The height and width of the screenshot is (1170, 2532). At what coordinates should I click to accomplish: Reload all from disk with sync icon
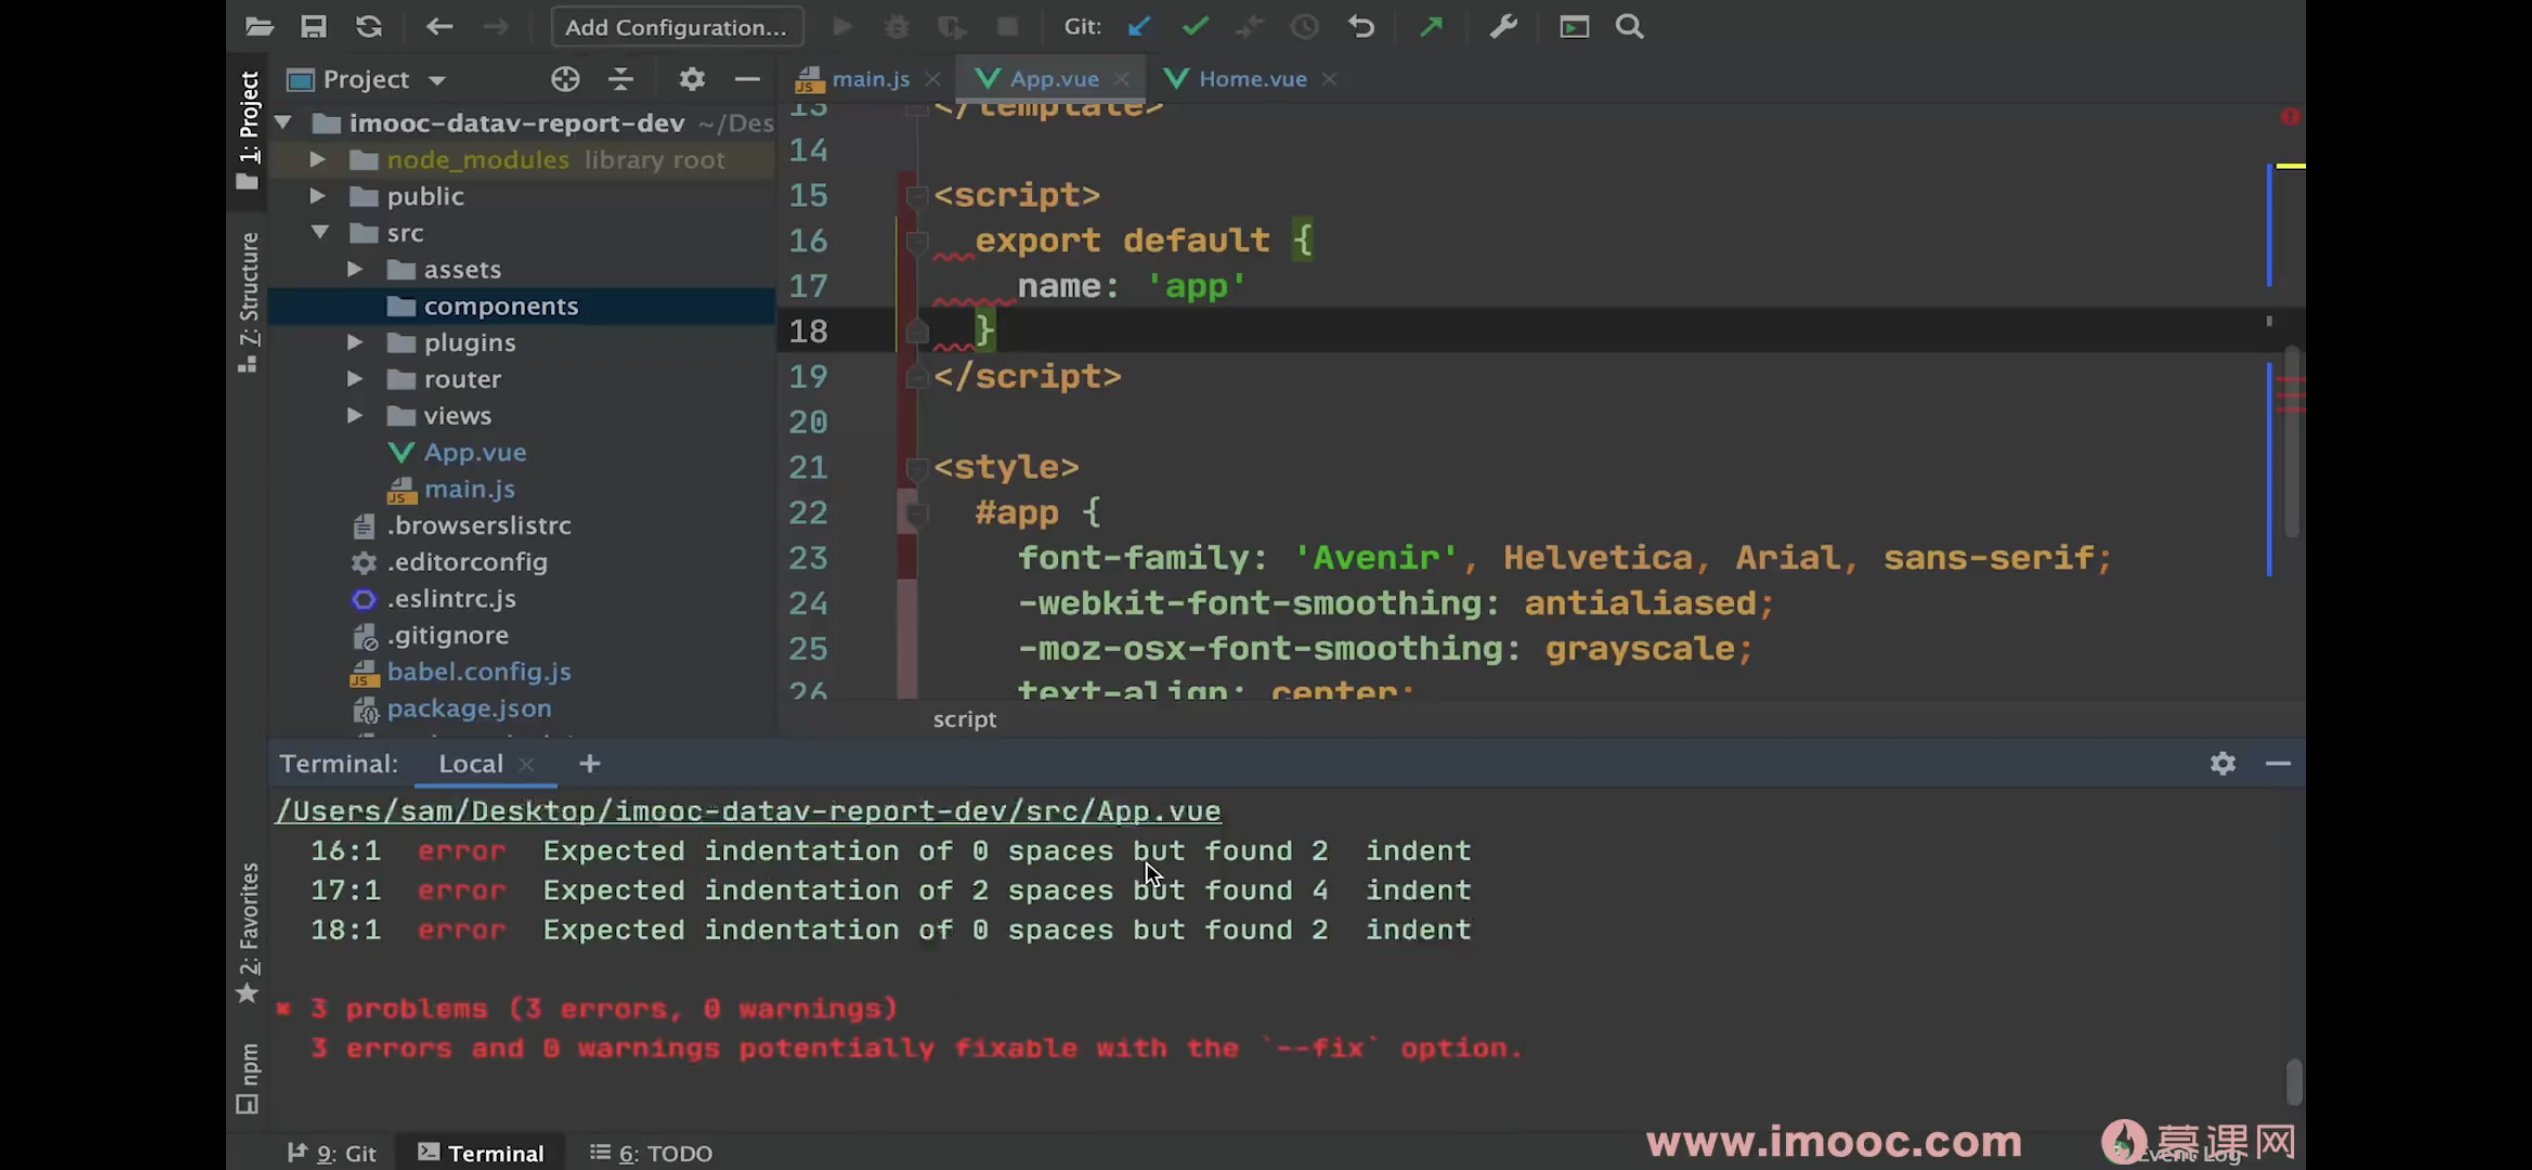click(368, 26)
